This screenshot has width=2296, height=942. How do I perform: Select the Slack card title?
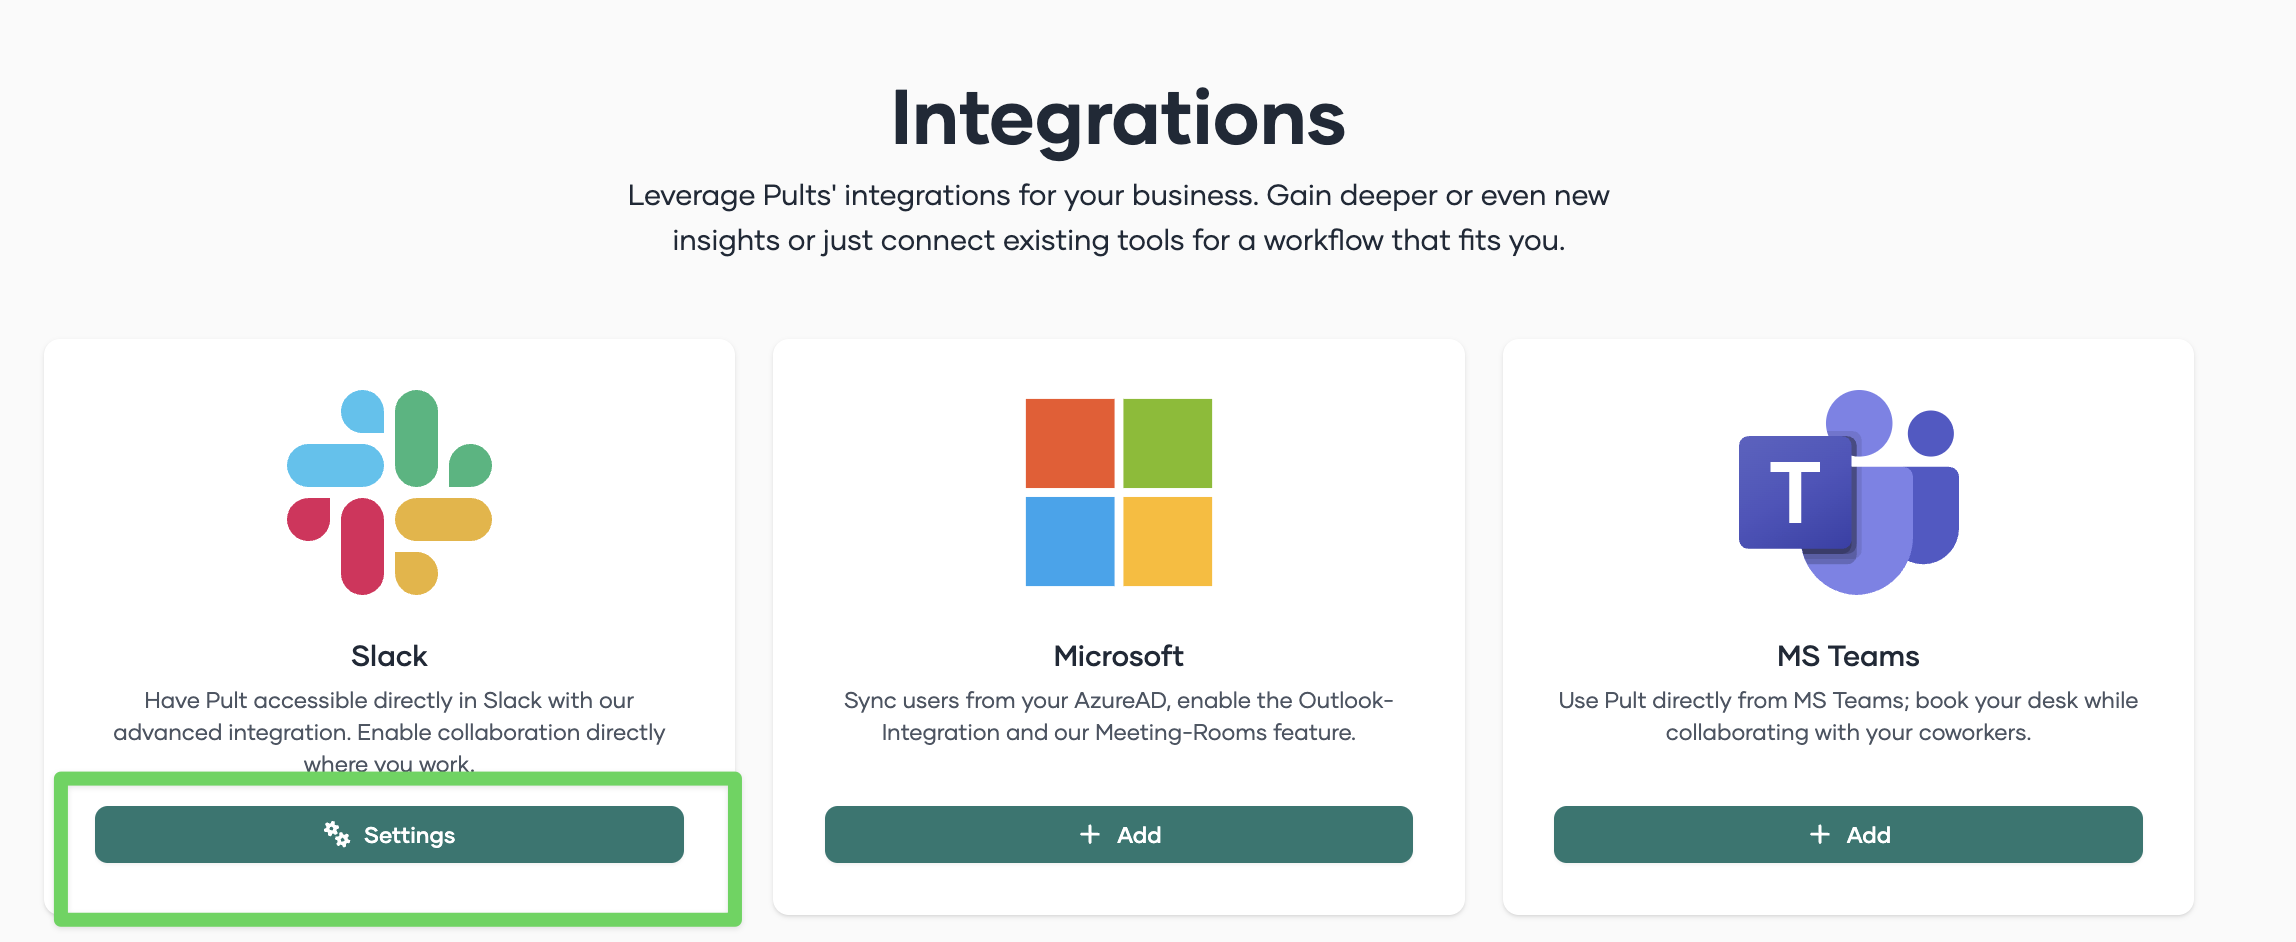[x=389, y=656]
